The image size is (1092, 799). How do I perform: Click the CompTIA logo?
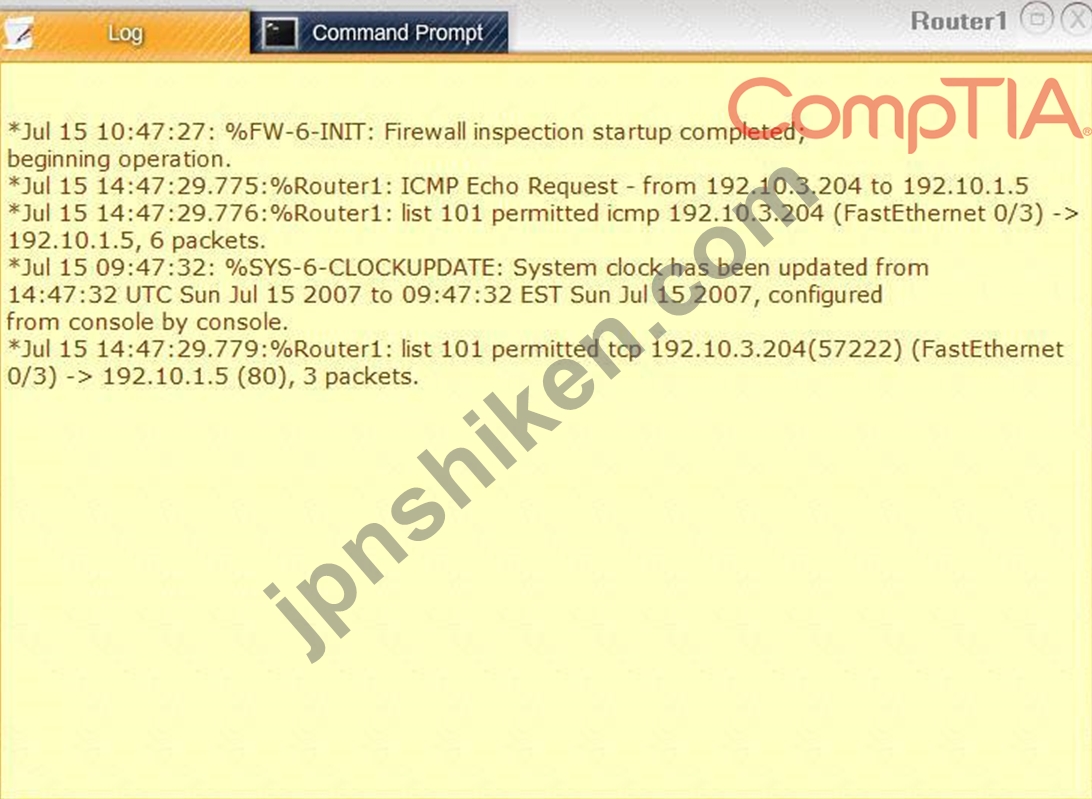point(908,112)
